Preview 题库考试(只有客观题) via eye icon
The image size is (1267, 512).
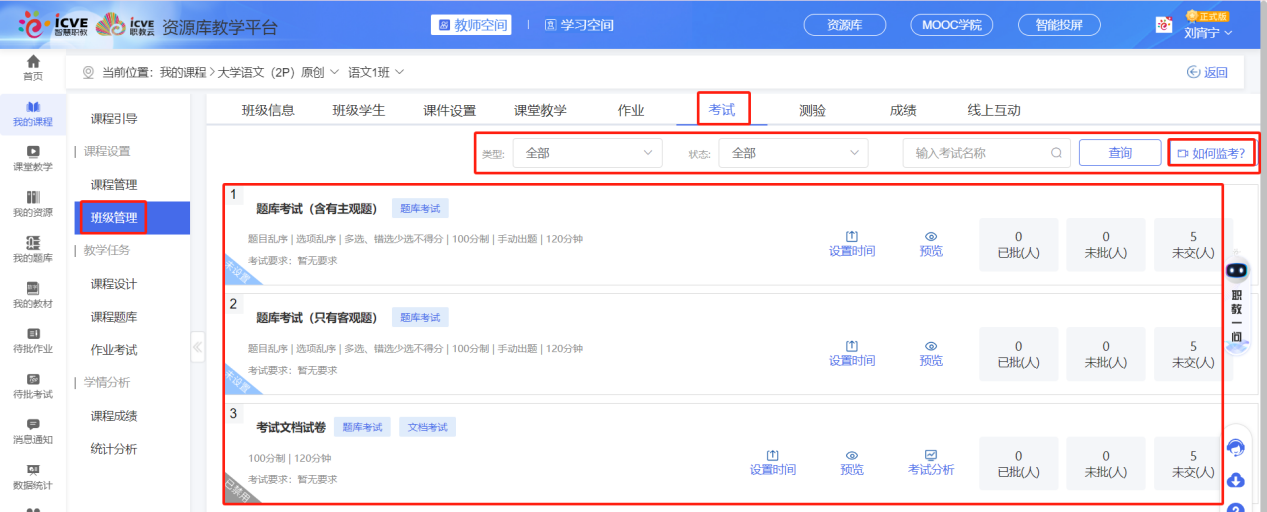(931, 346)
